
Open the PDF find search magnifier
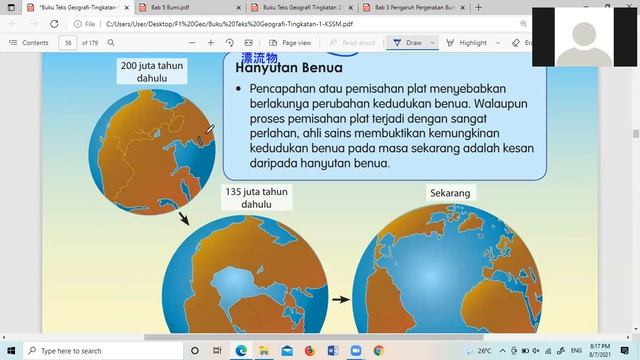pyautogui.click(x=111, y=42)
